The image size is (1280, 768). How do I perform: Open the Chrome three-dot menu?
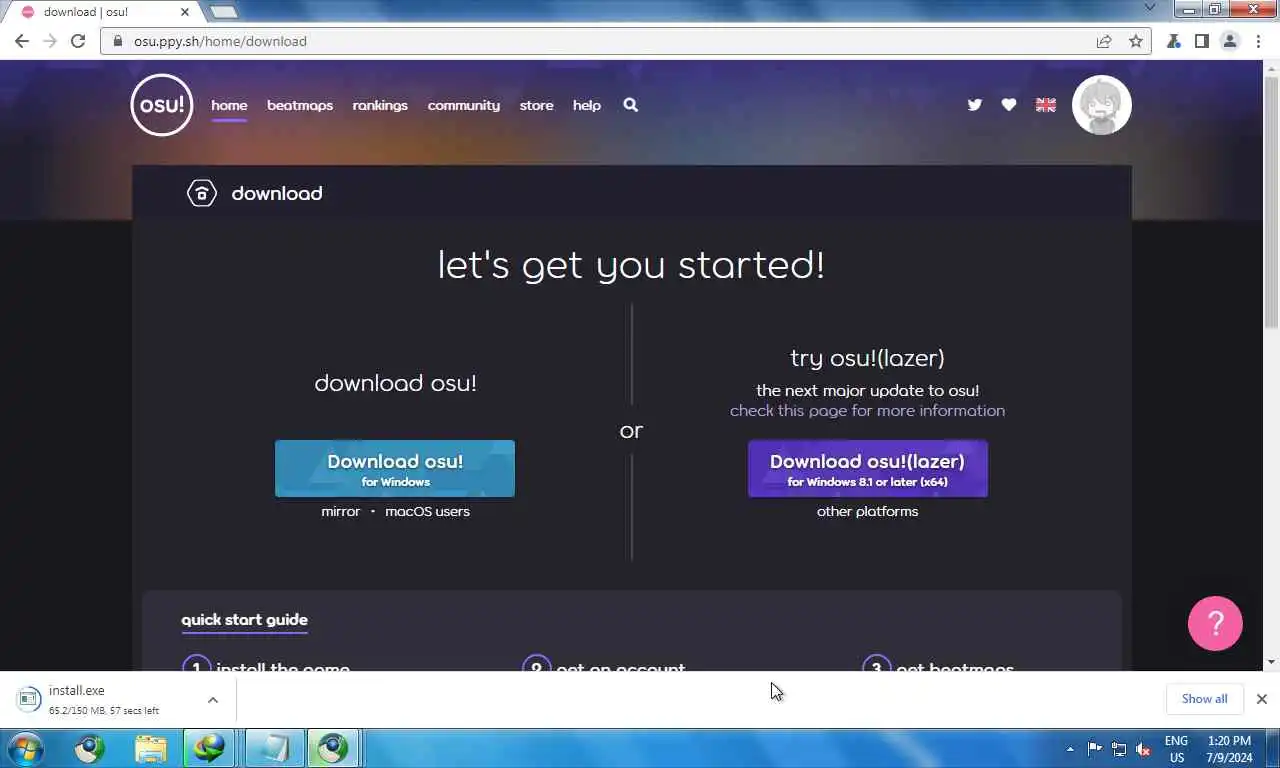[1259, 41]
